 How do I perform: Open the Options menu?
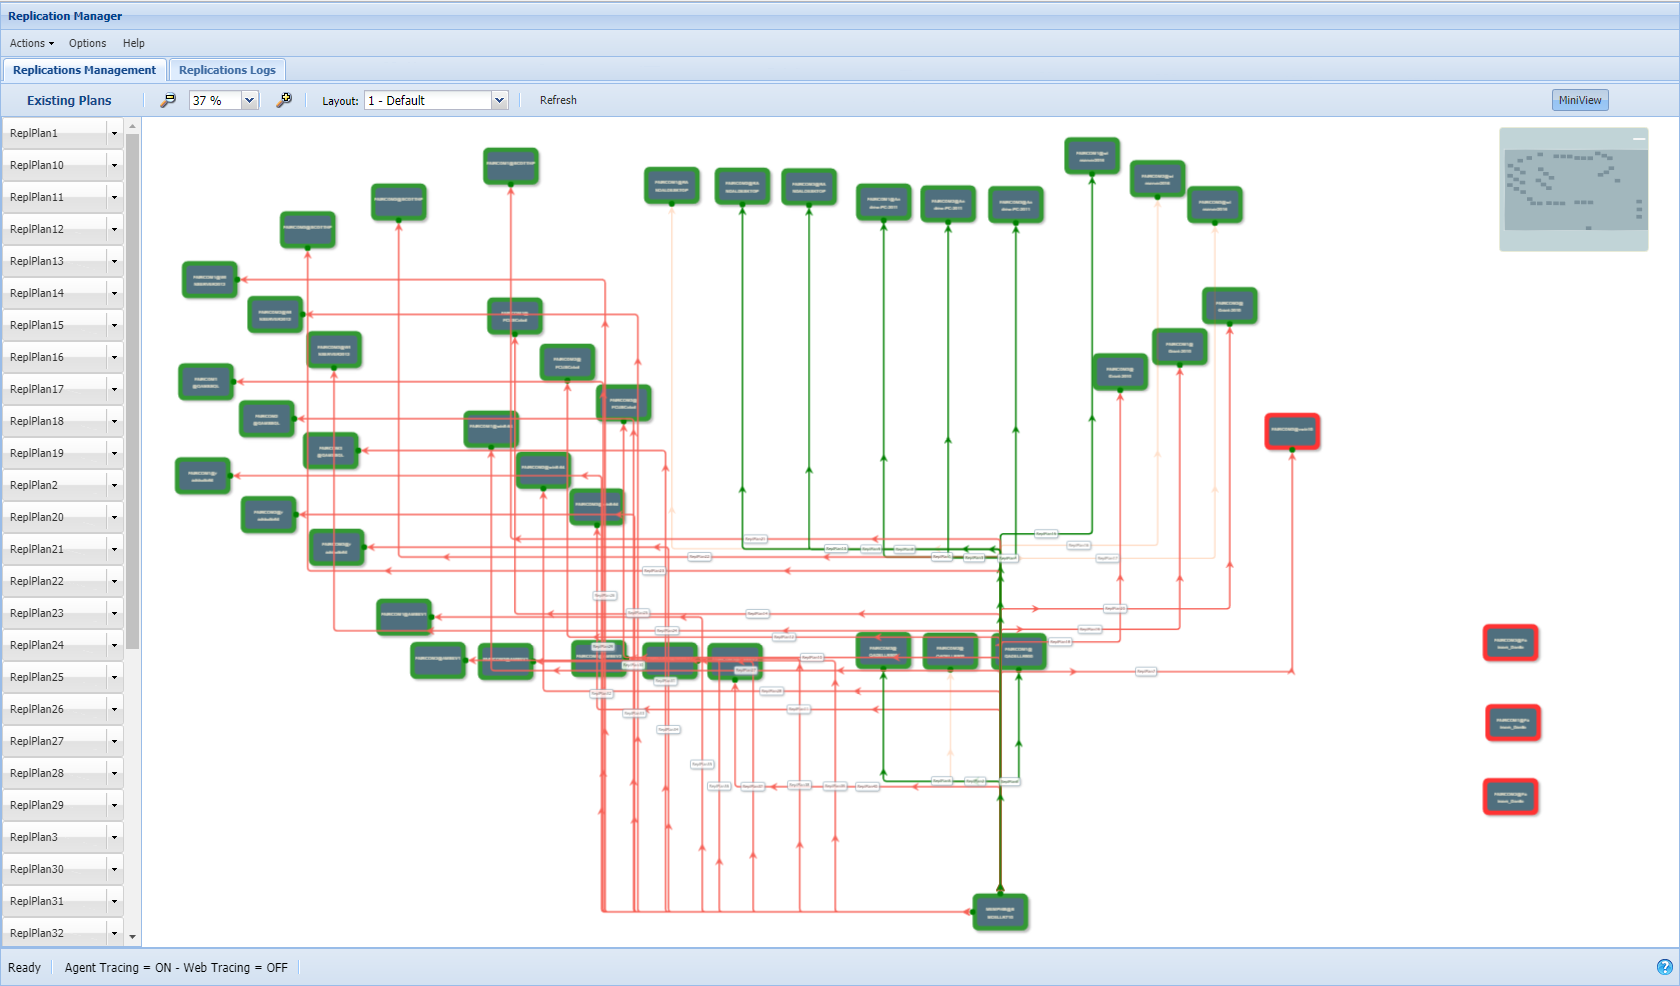click(x=87, y=43)
